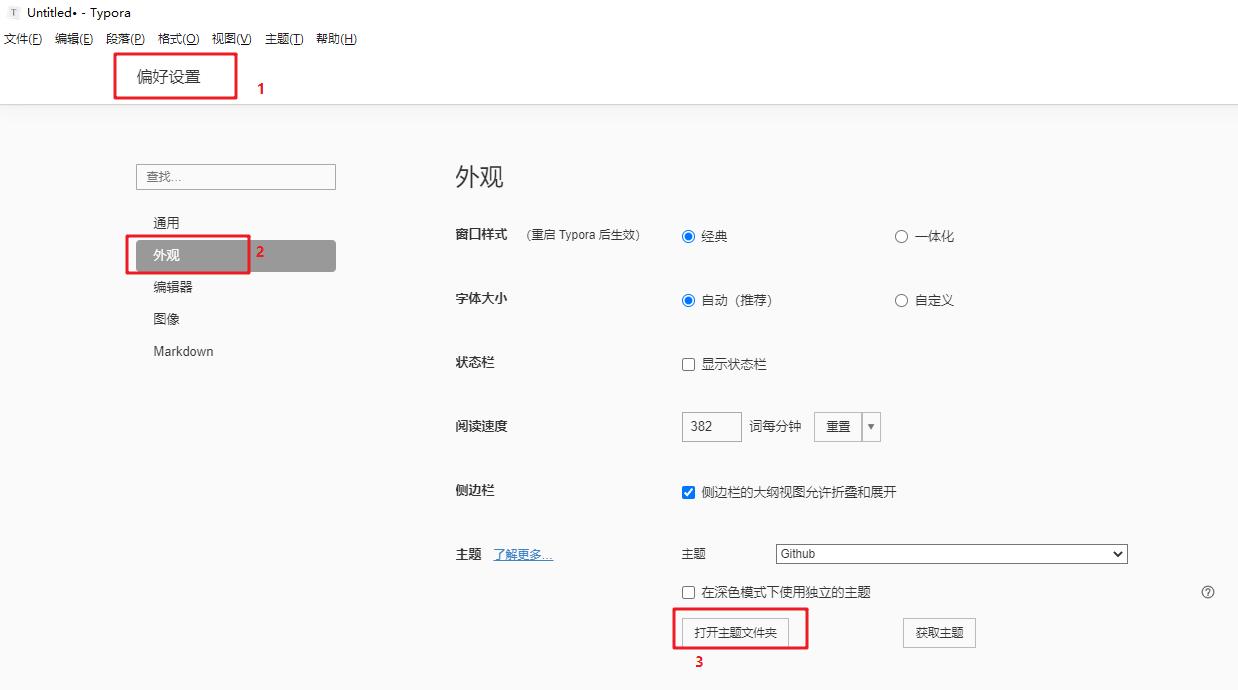Click the 词每分钟 unit text
Image resolution: width=1238 pixels, height=690 pixels.
775,427
